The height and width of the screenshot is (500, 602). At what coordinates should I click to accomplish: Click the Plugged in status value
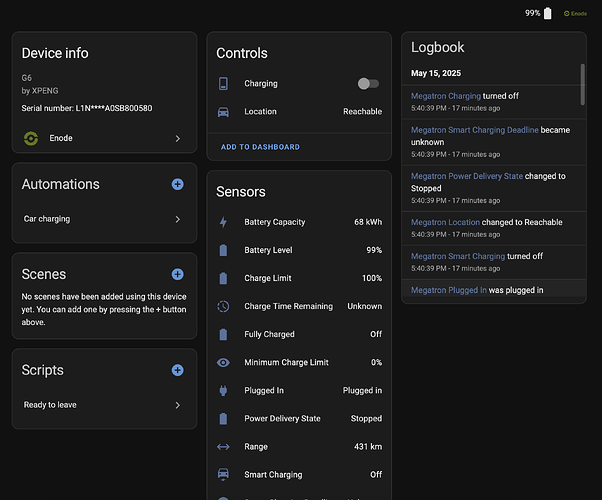362,391
